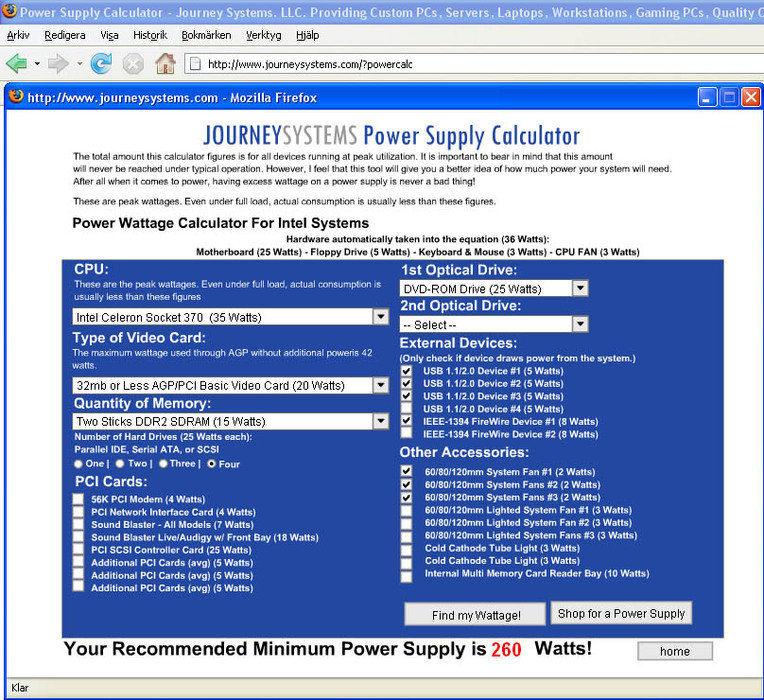Check Internal Multi Memory Card Reader Bay

click(406, 577)
